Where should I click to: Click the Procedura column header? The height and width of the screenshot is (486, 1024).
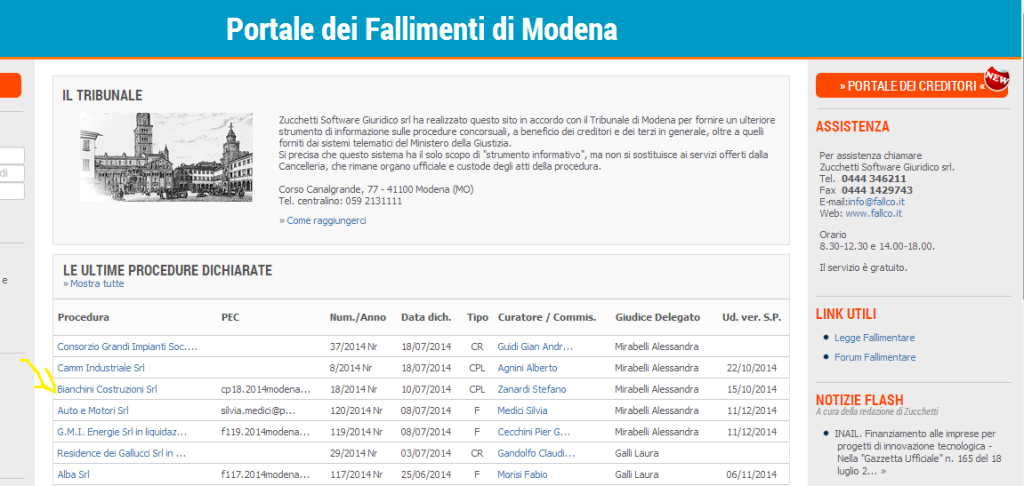click(84, 317)
